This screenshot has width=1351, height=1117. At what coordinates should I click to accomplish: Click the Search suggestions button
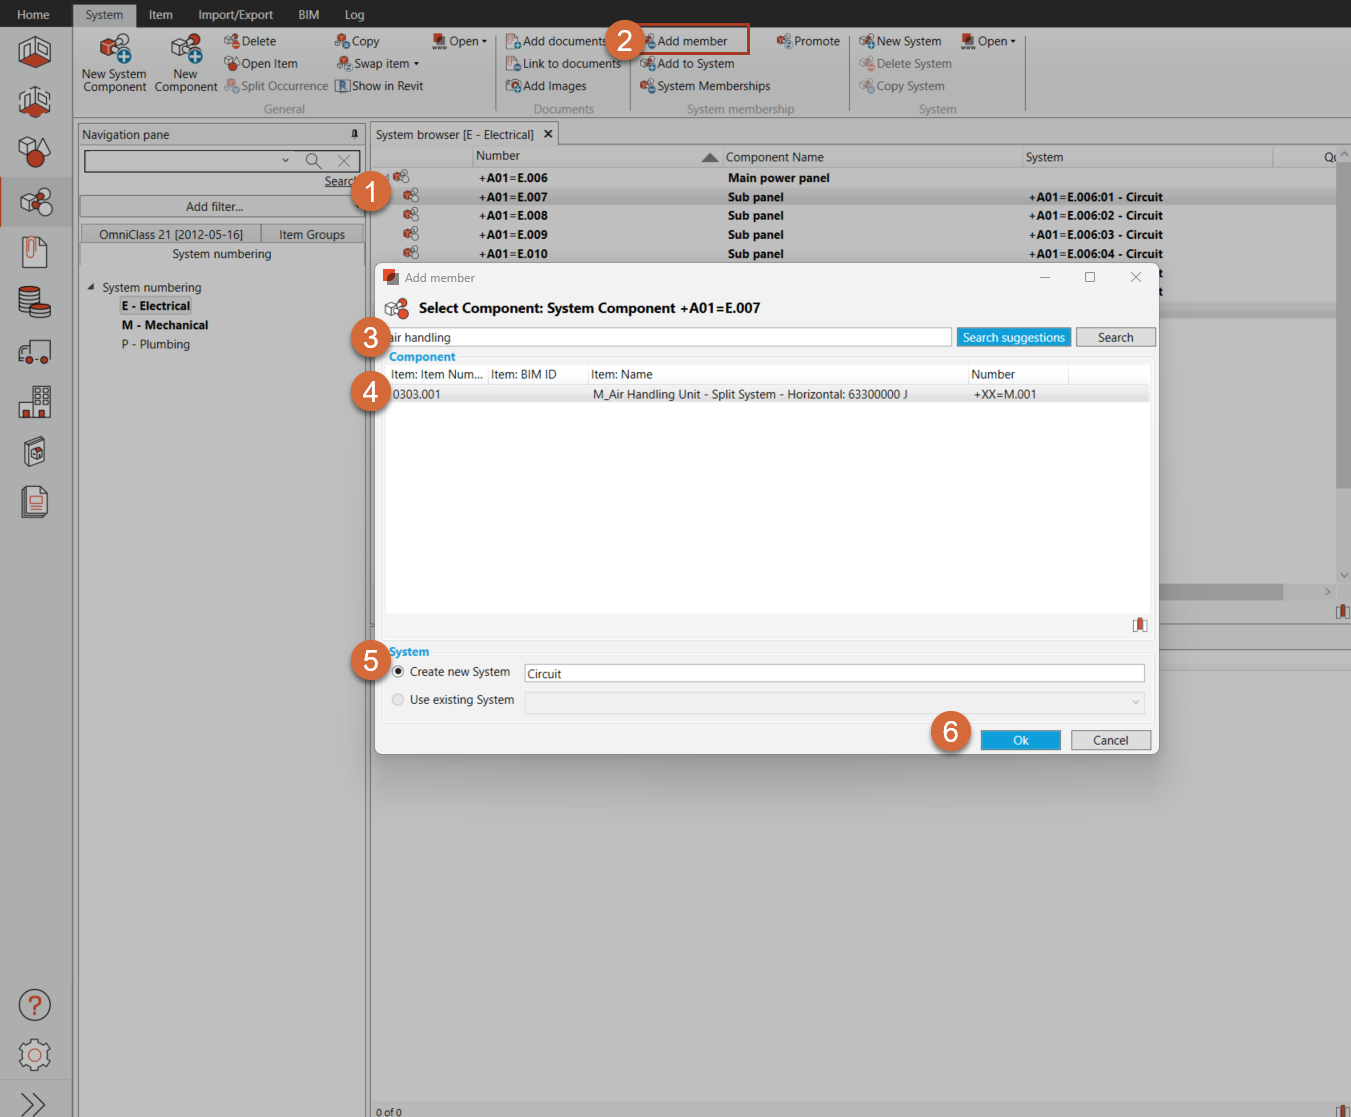[1013, 337]
